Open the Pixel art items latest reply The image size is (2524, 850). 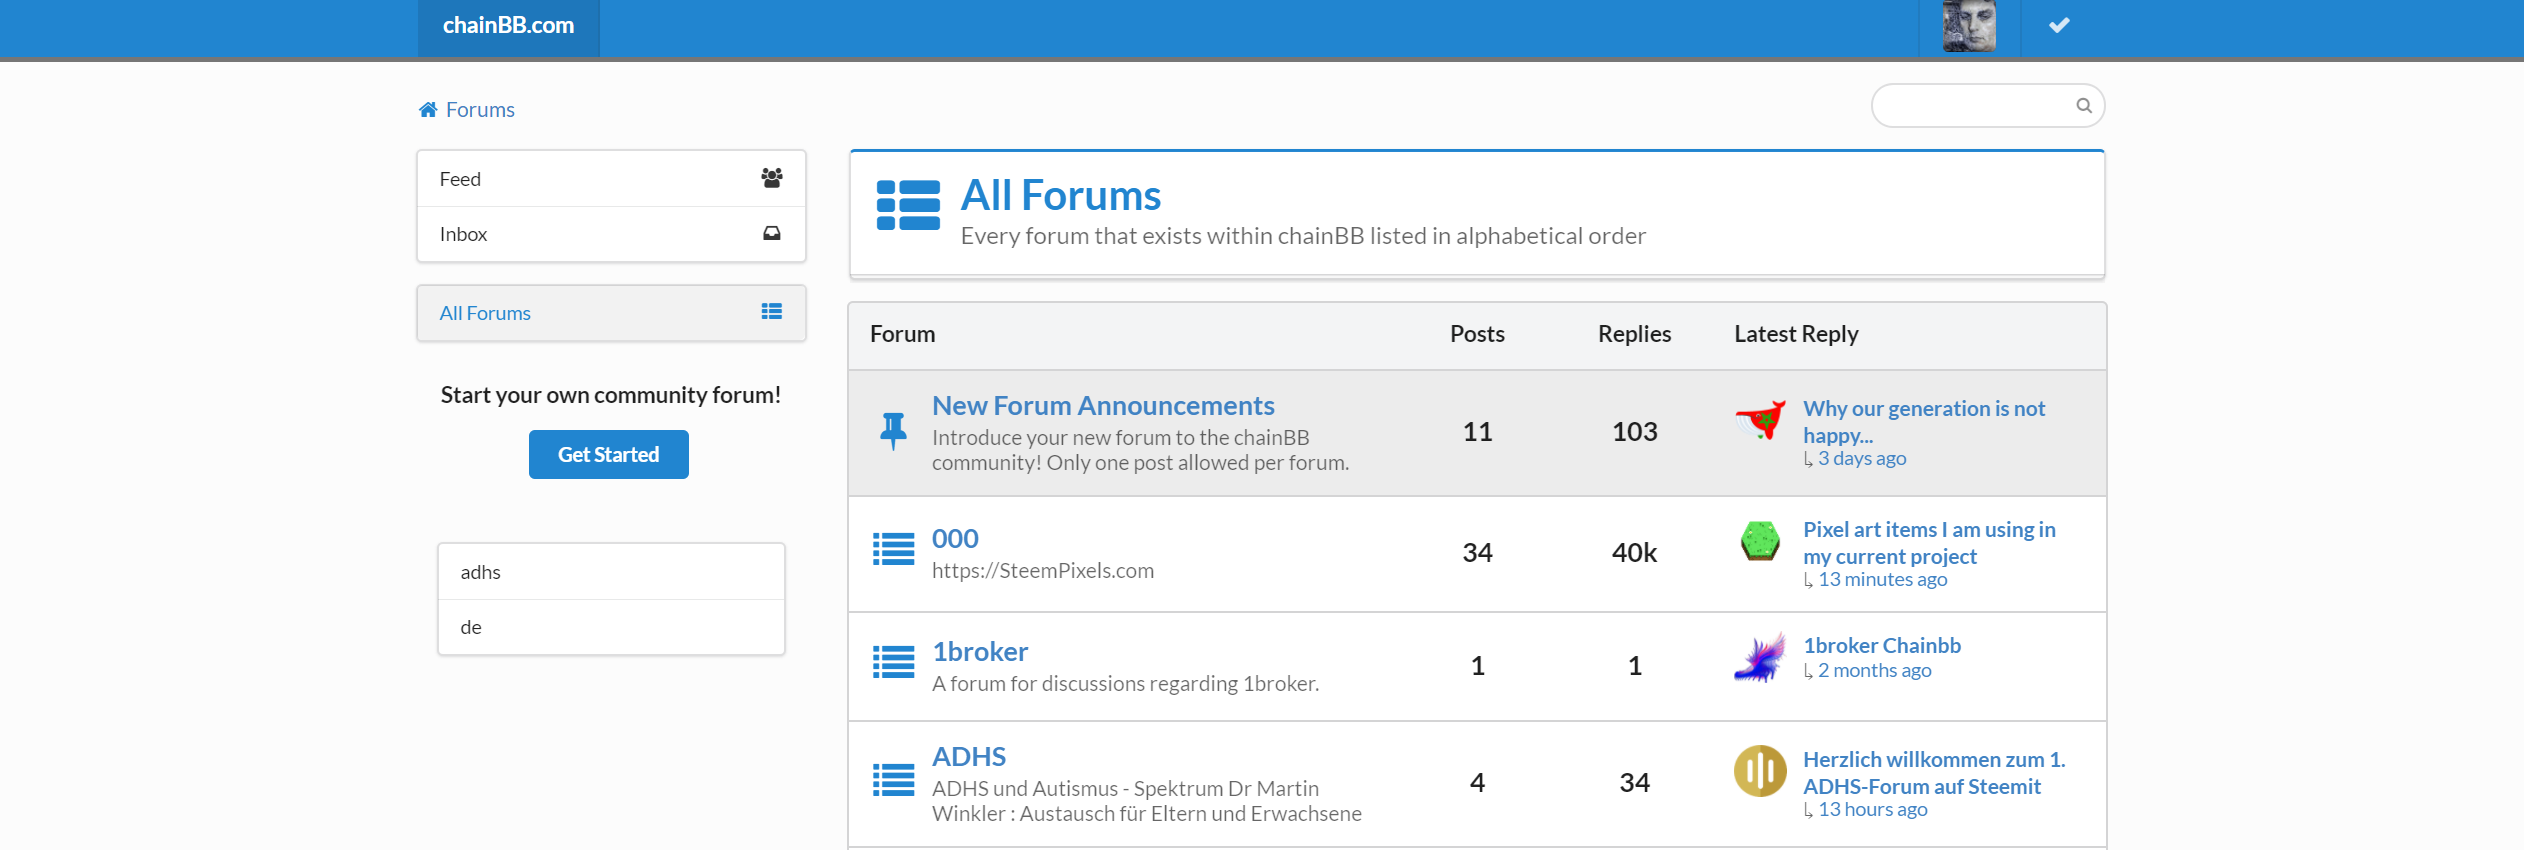click(x=1928, y=543)
